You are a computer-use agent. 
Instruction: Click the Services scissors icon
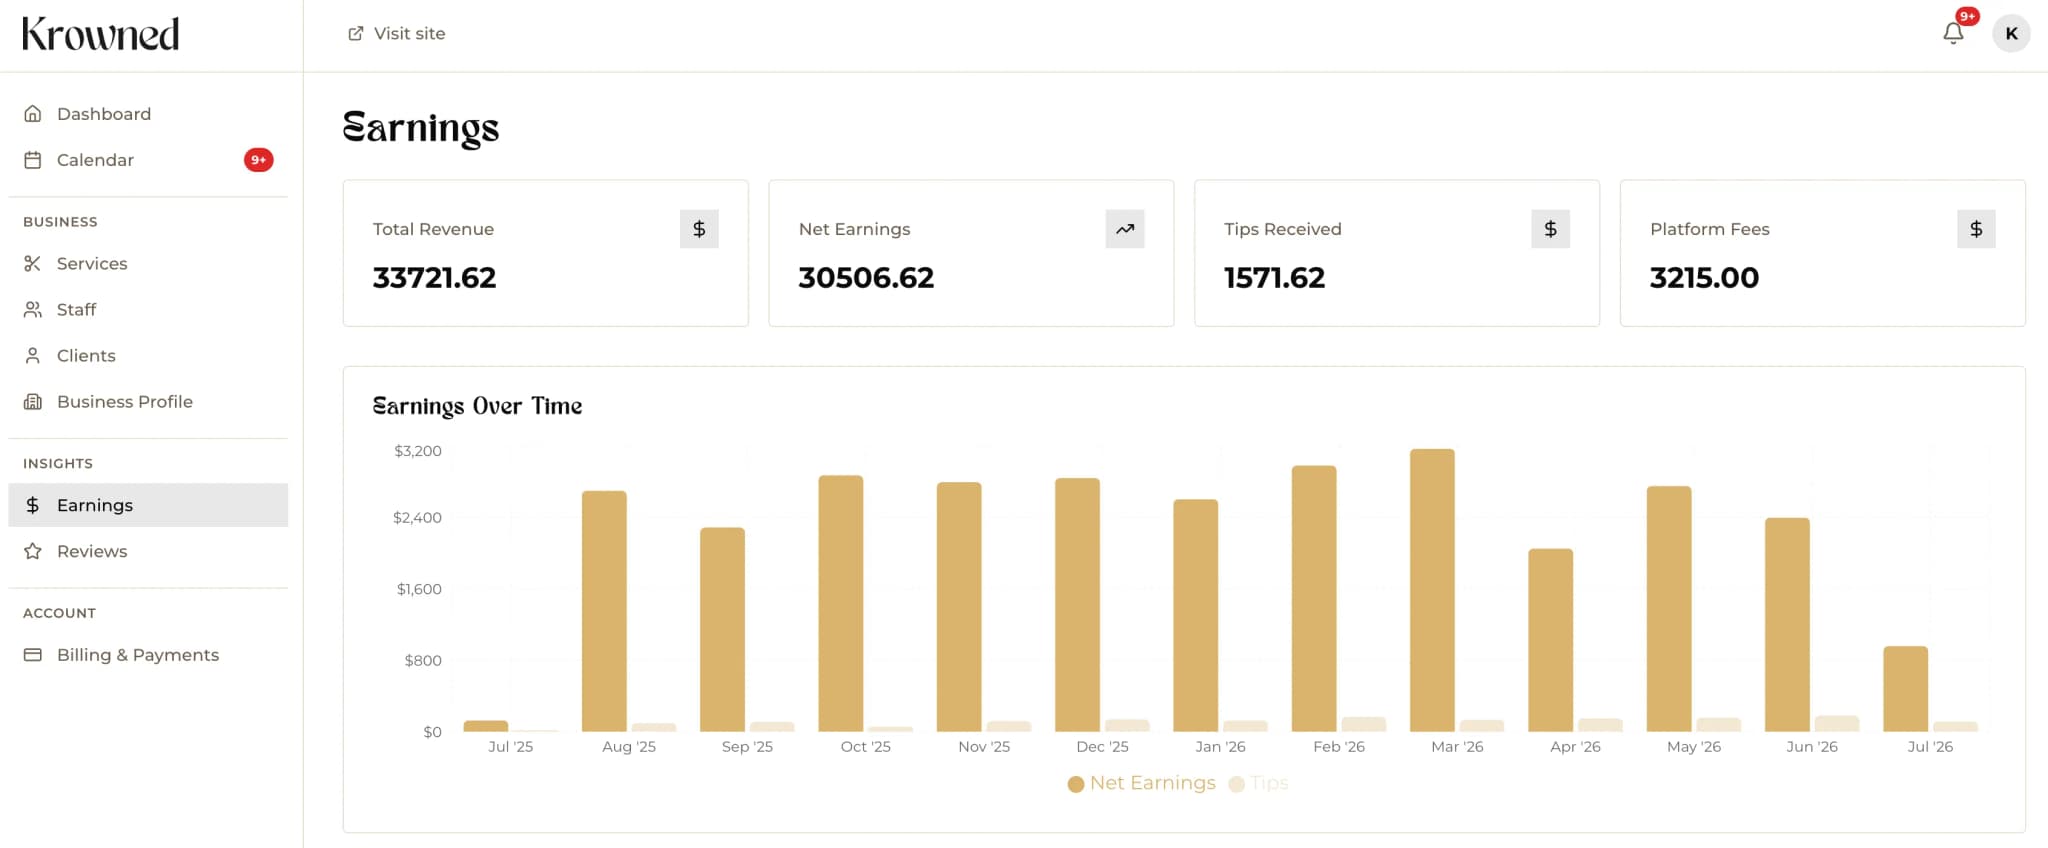pos(33,264)
